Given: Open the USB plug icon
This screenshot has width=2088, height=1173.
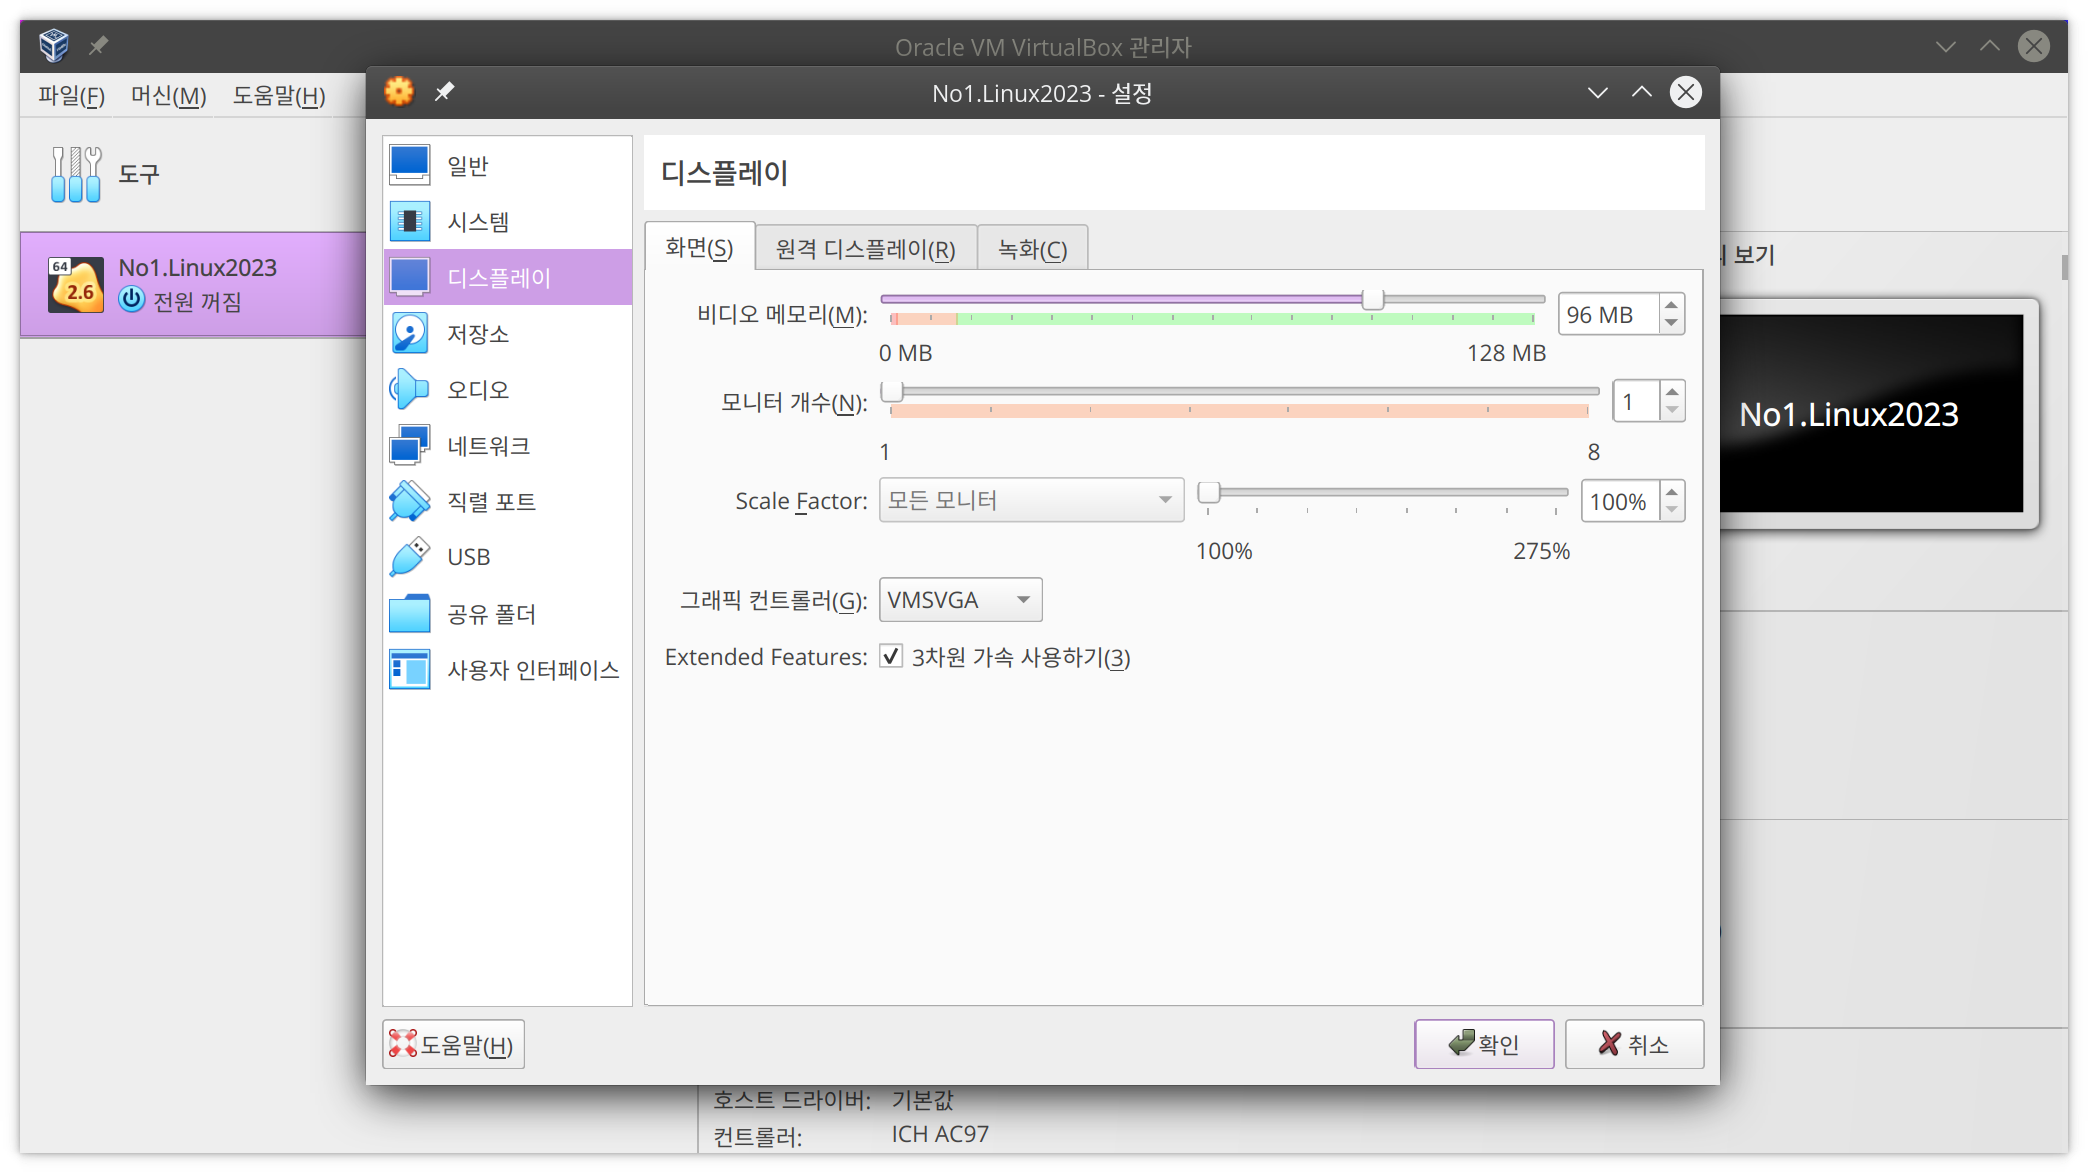Looking at the screenshot, I should 409,557.
